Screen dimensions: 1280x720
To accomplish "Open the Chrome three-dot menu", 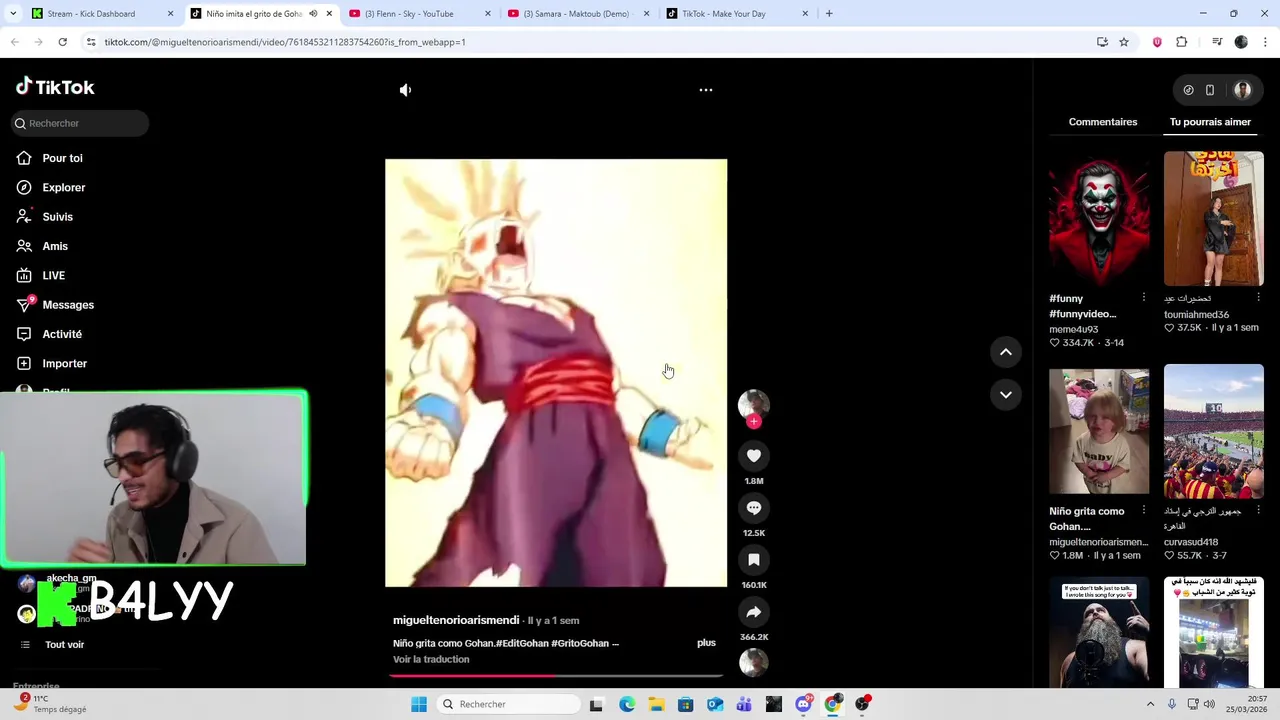I will click(x=1266, y=42).
